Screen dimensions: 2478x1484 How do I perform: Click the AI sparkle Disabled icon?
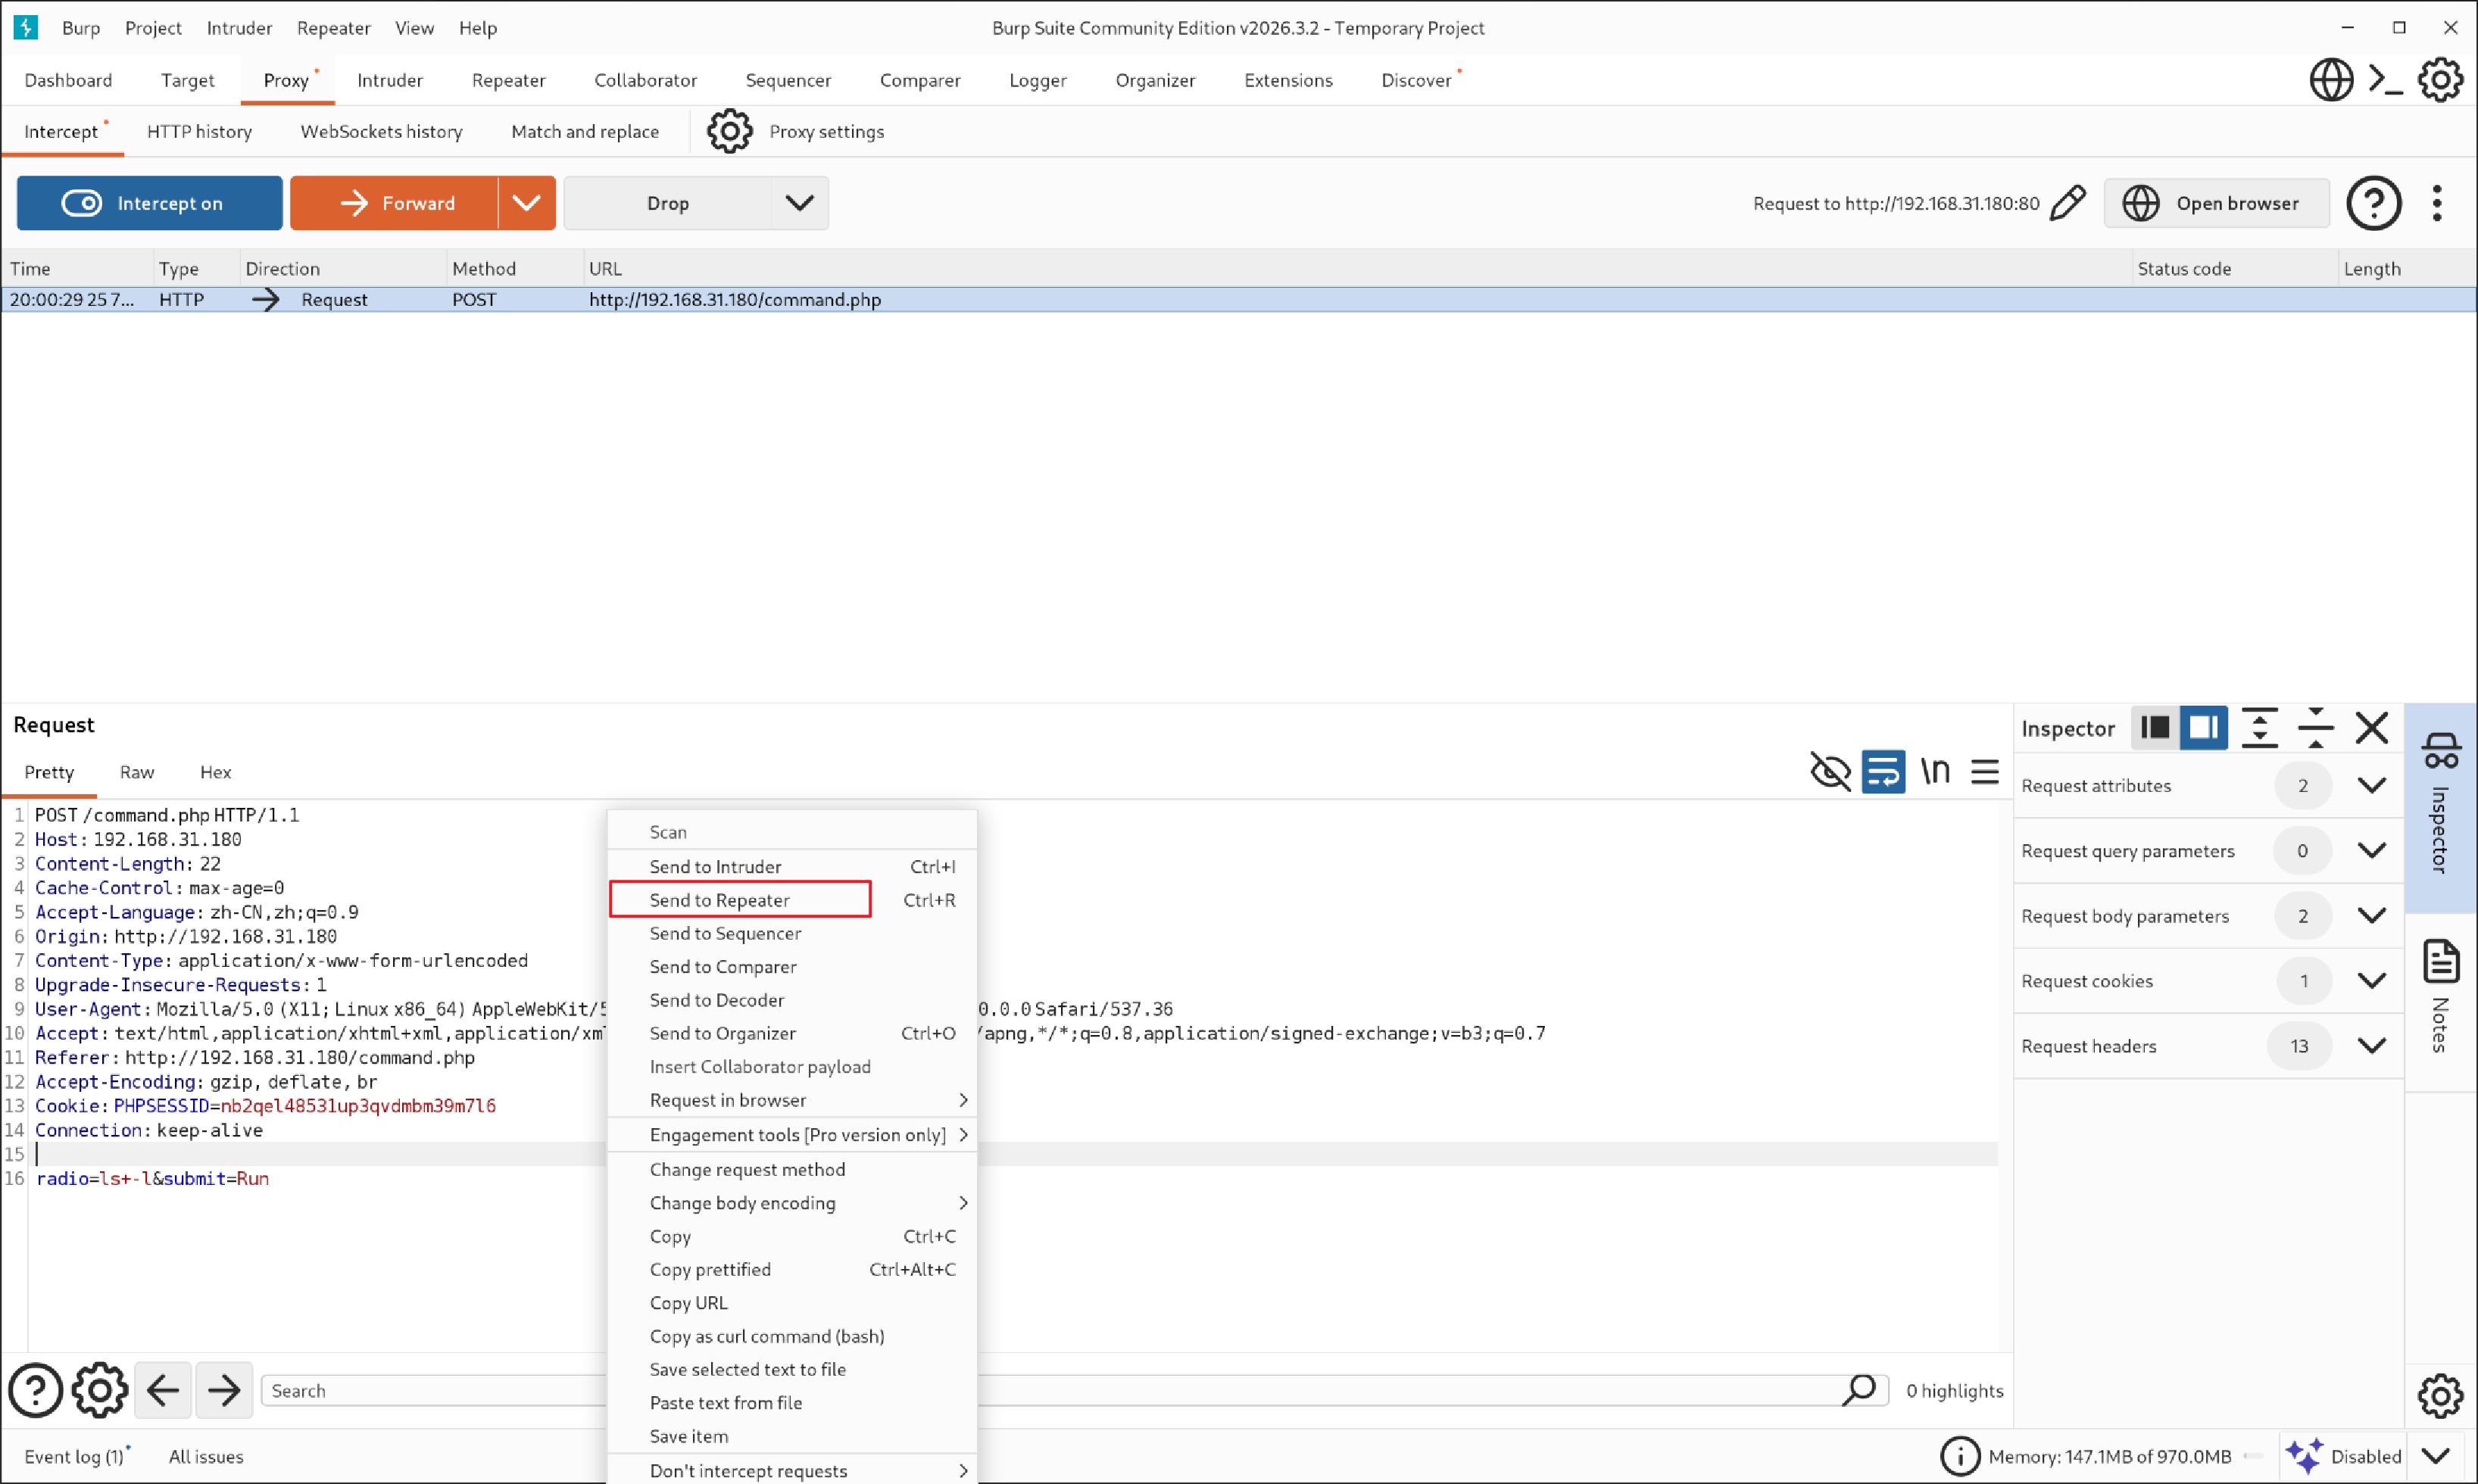(2304, 1456)
